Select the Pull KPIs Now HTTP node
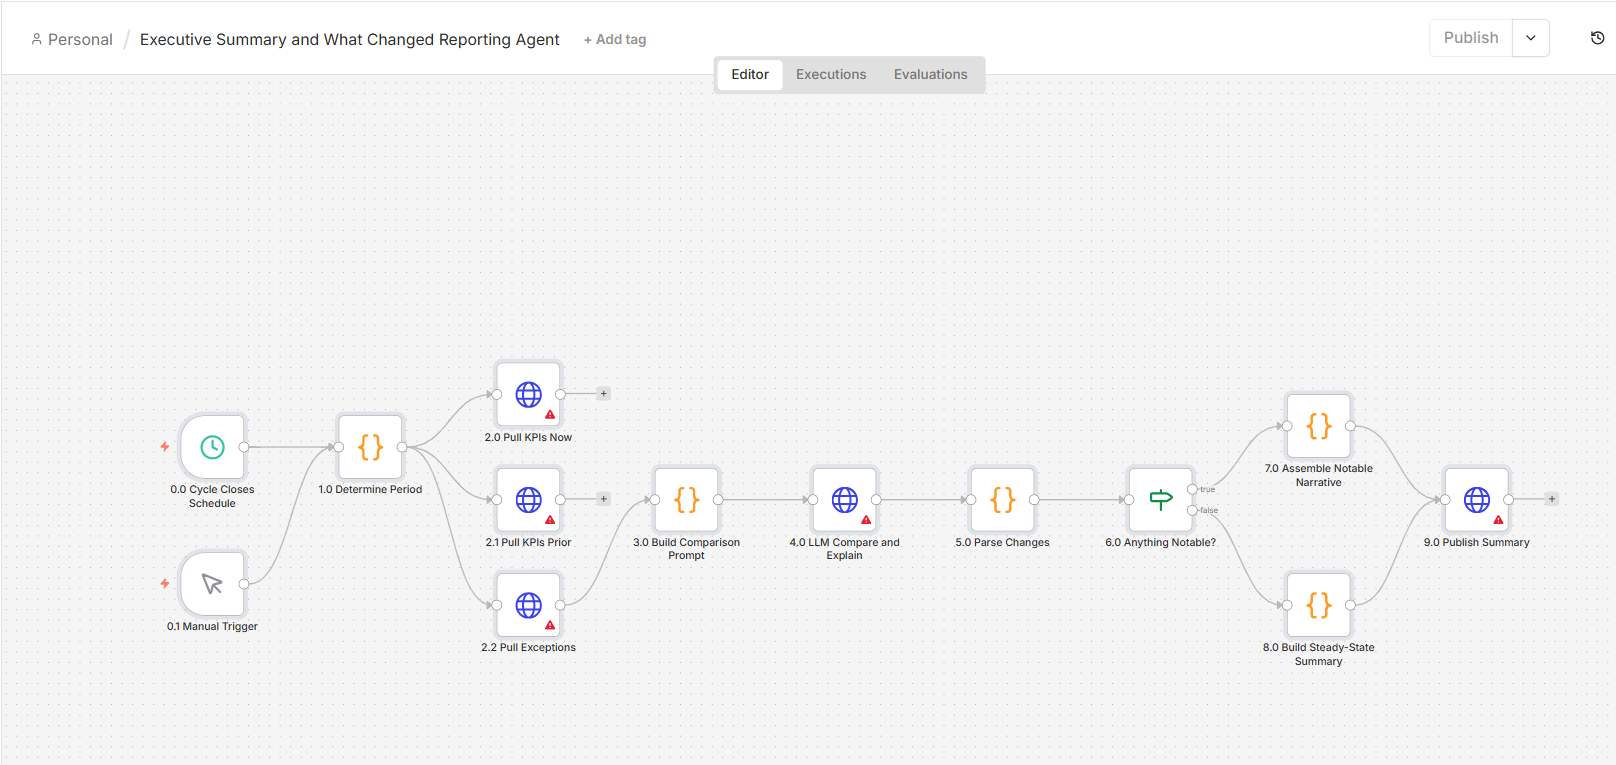Viewport: 1616px width, 765px height. (528, 394)
